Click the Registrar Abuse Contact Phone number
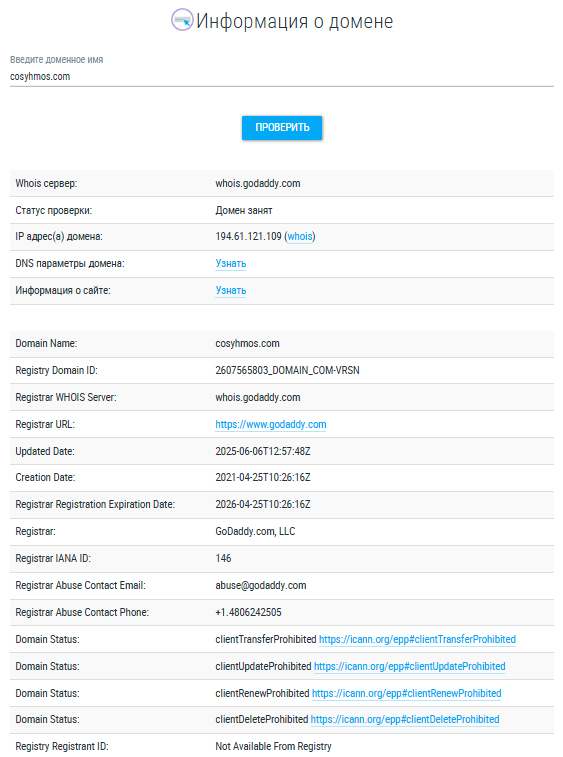 pos(248,612)
